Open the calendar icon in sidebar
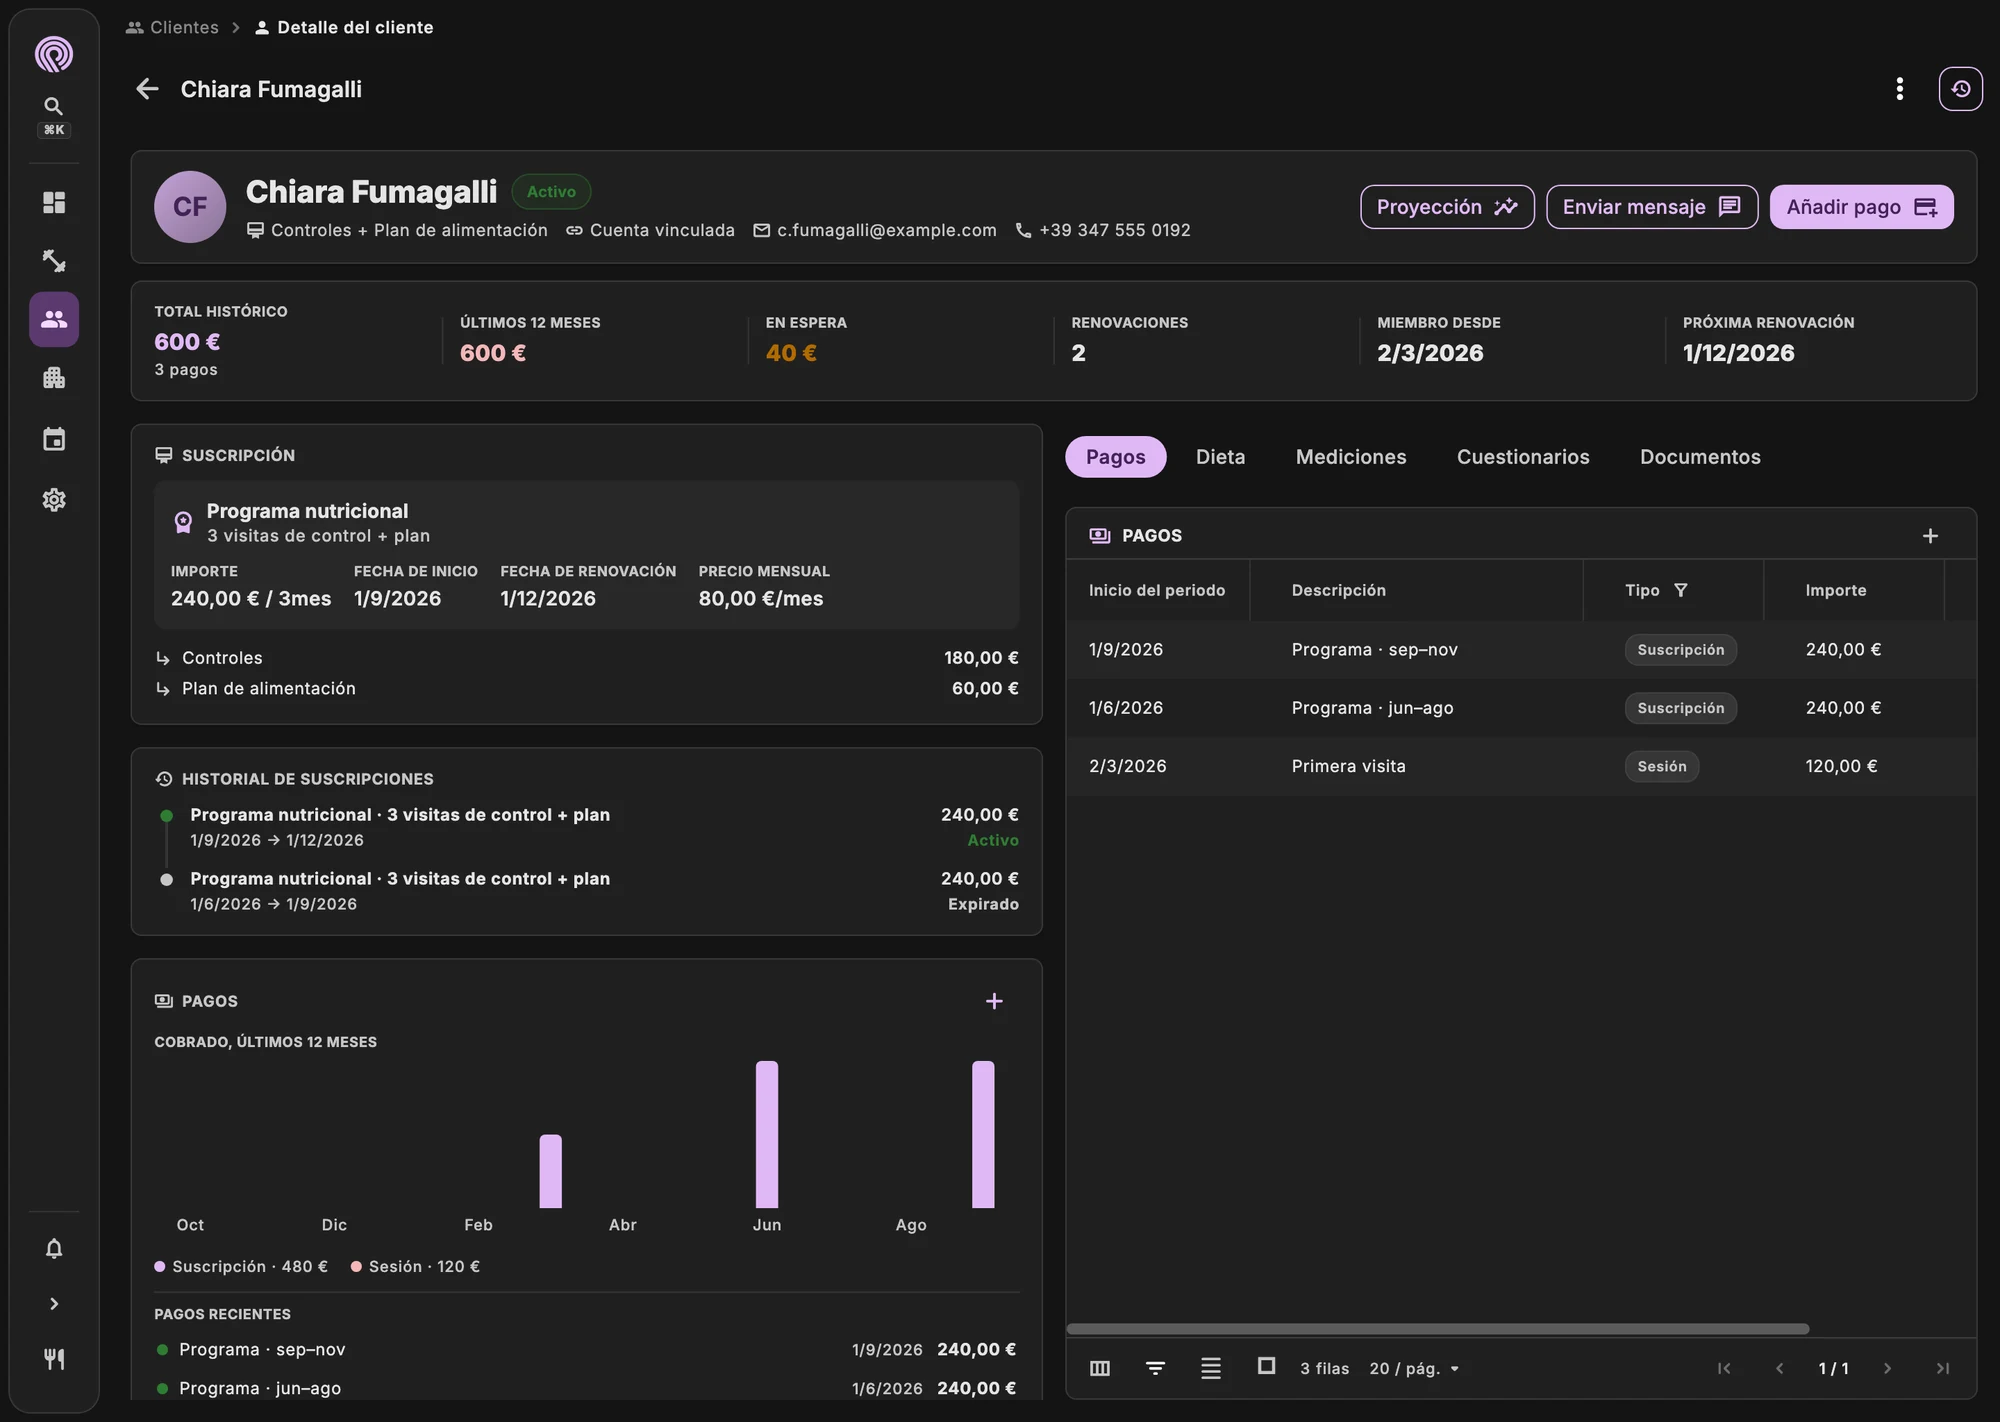The width and height of the screenshot is (2000, 1422). pos(54,439)
